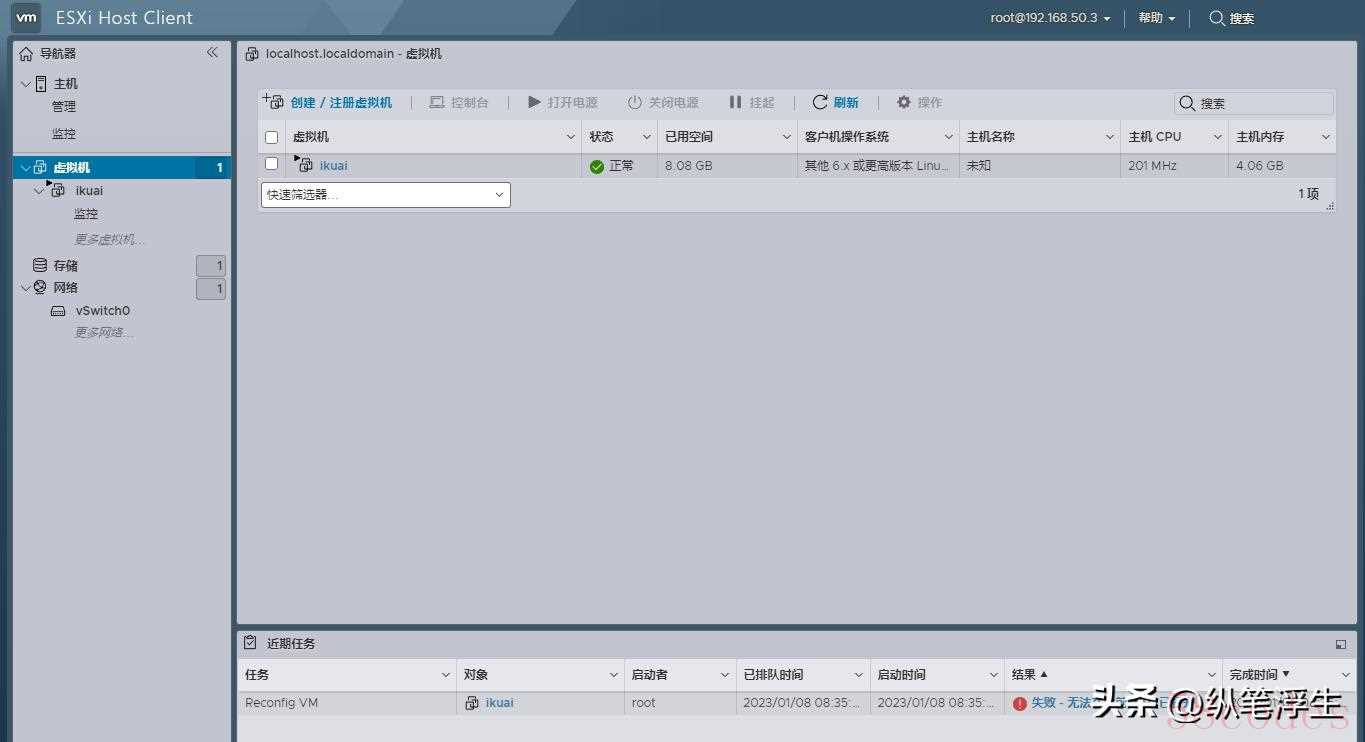Open the ikuai link in VM table
The image size is (1365, 742).
click(x=333, y=166)
